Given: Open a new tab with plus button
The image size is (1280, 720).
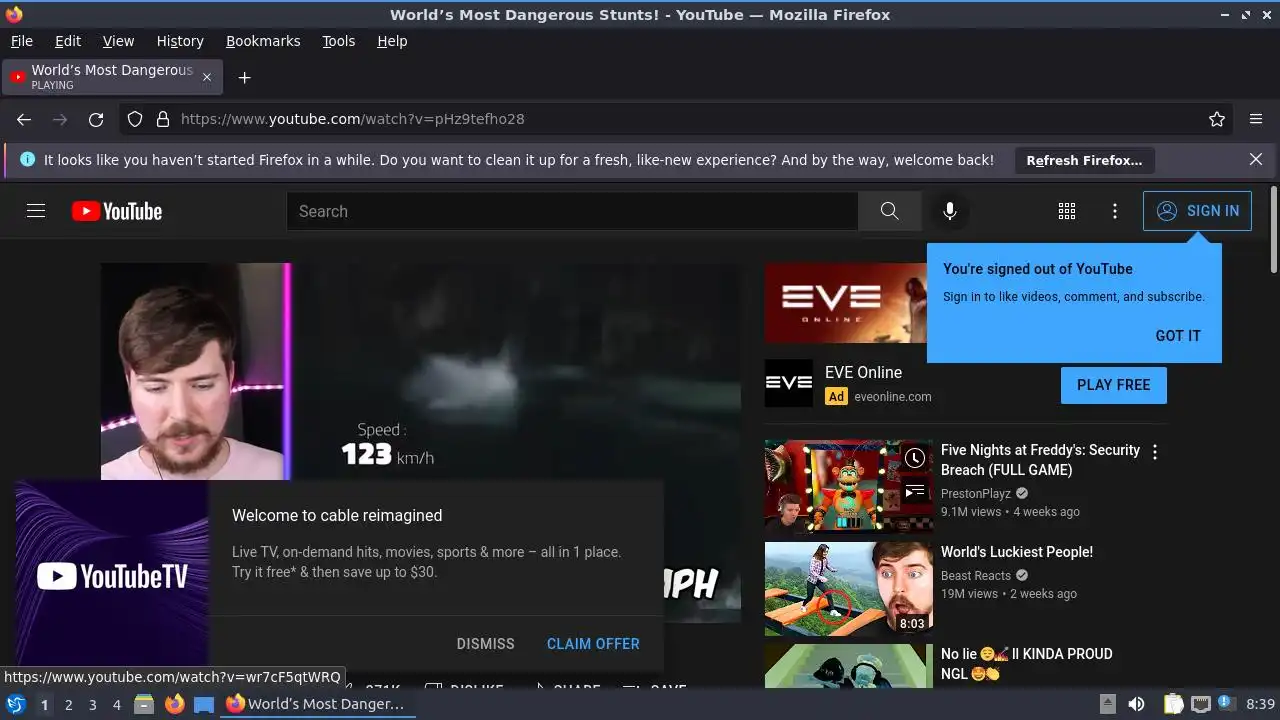Looking at the screenshot, I should (244, 77).
